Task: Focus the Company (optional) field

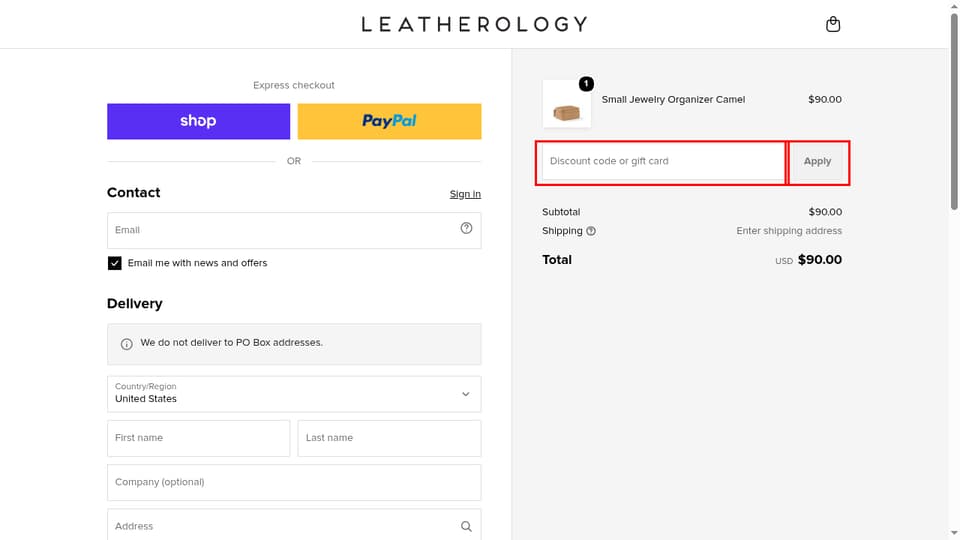Action: [294, 482]
